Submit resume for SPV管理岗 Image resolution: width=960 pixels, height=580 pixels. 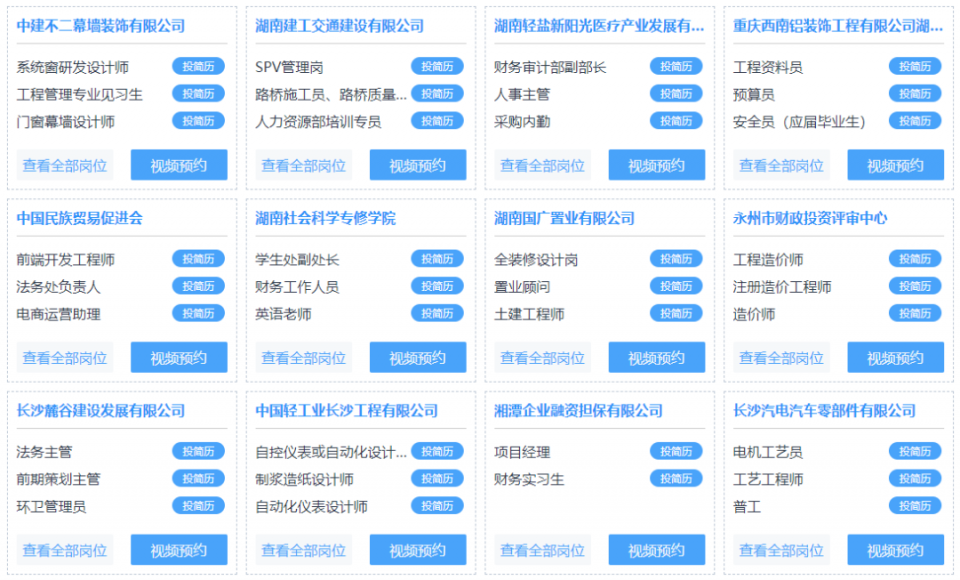437,66
